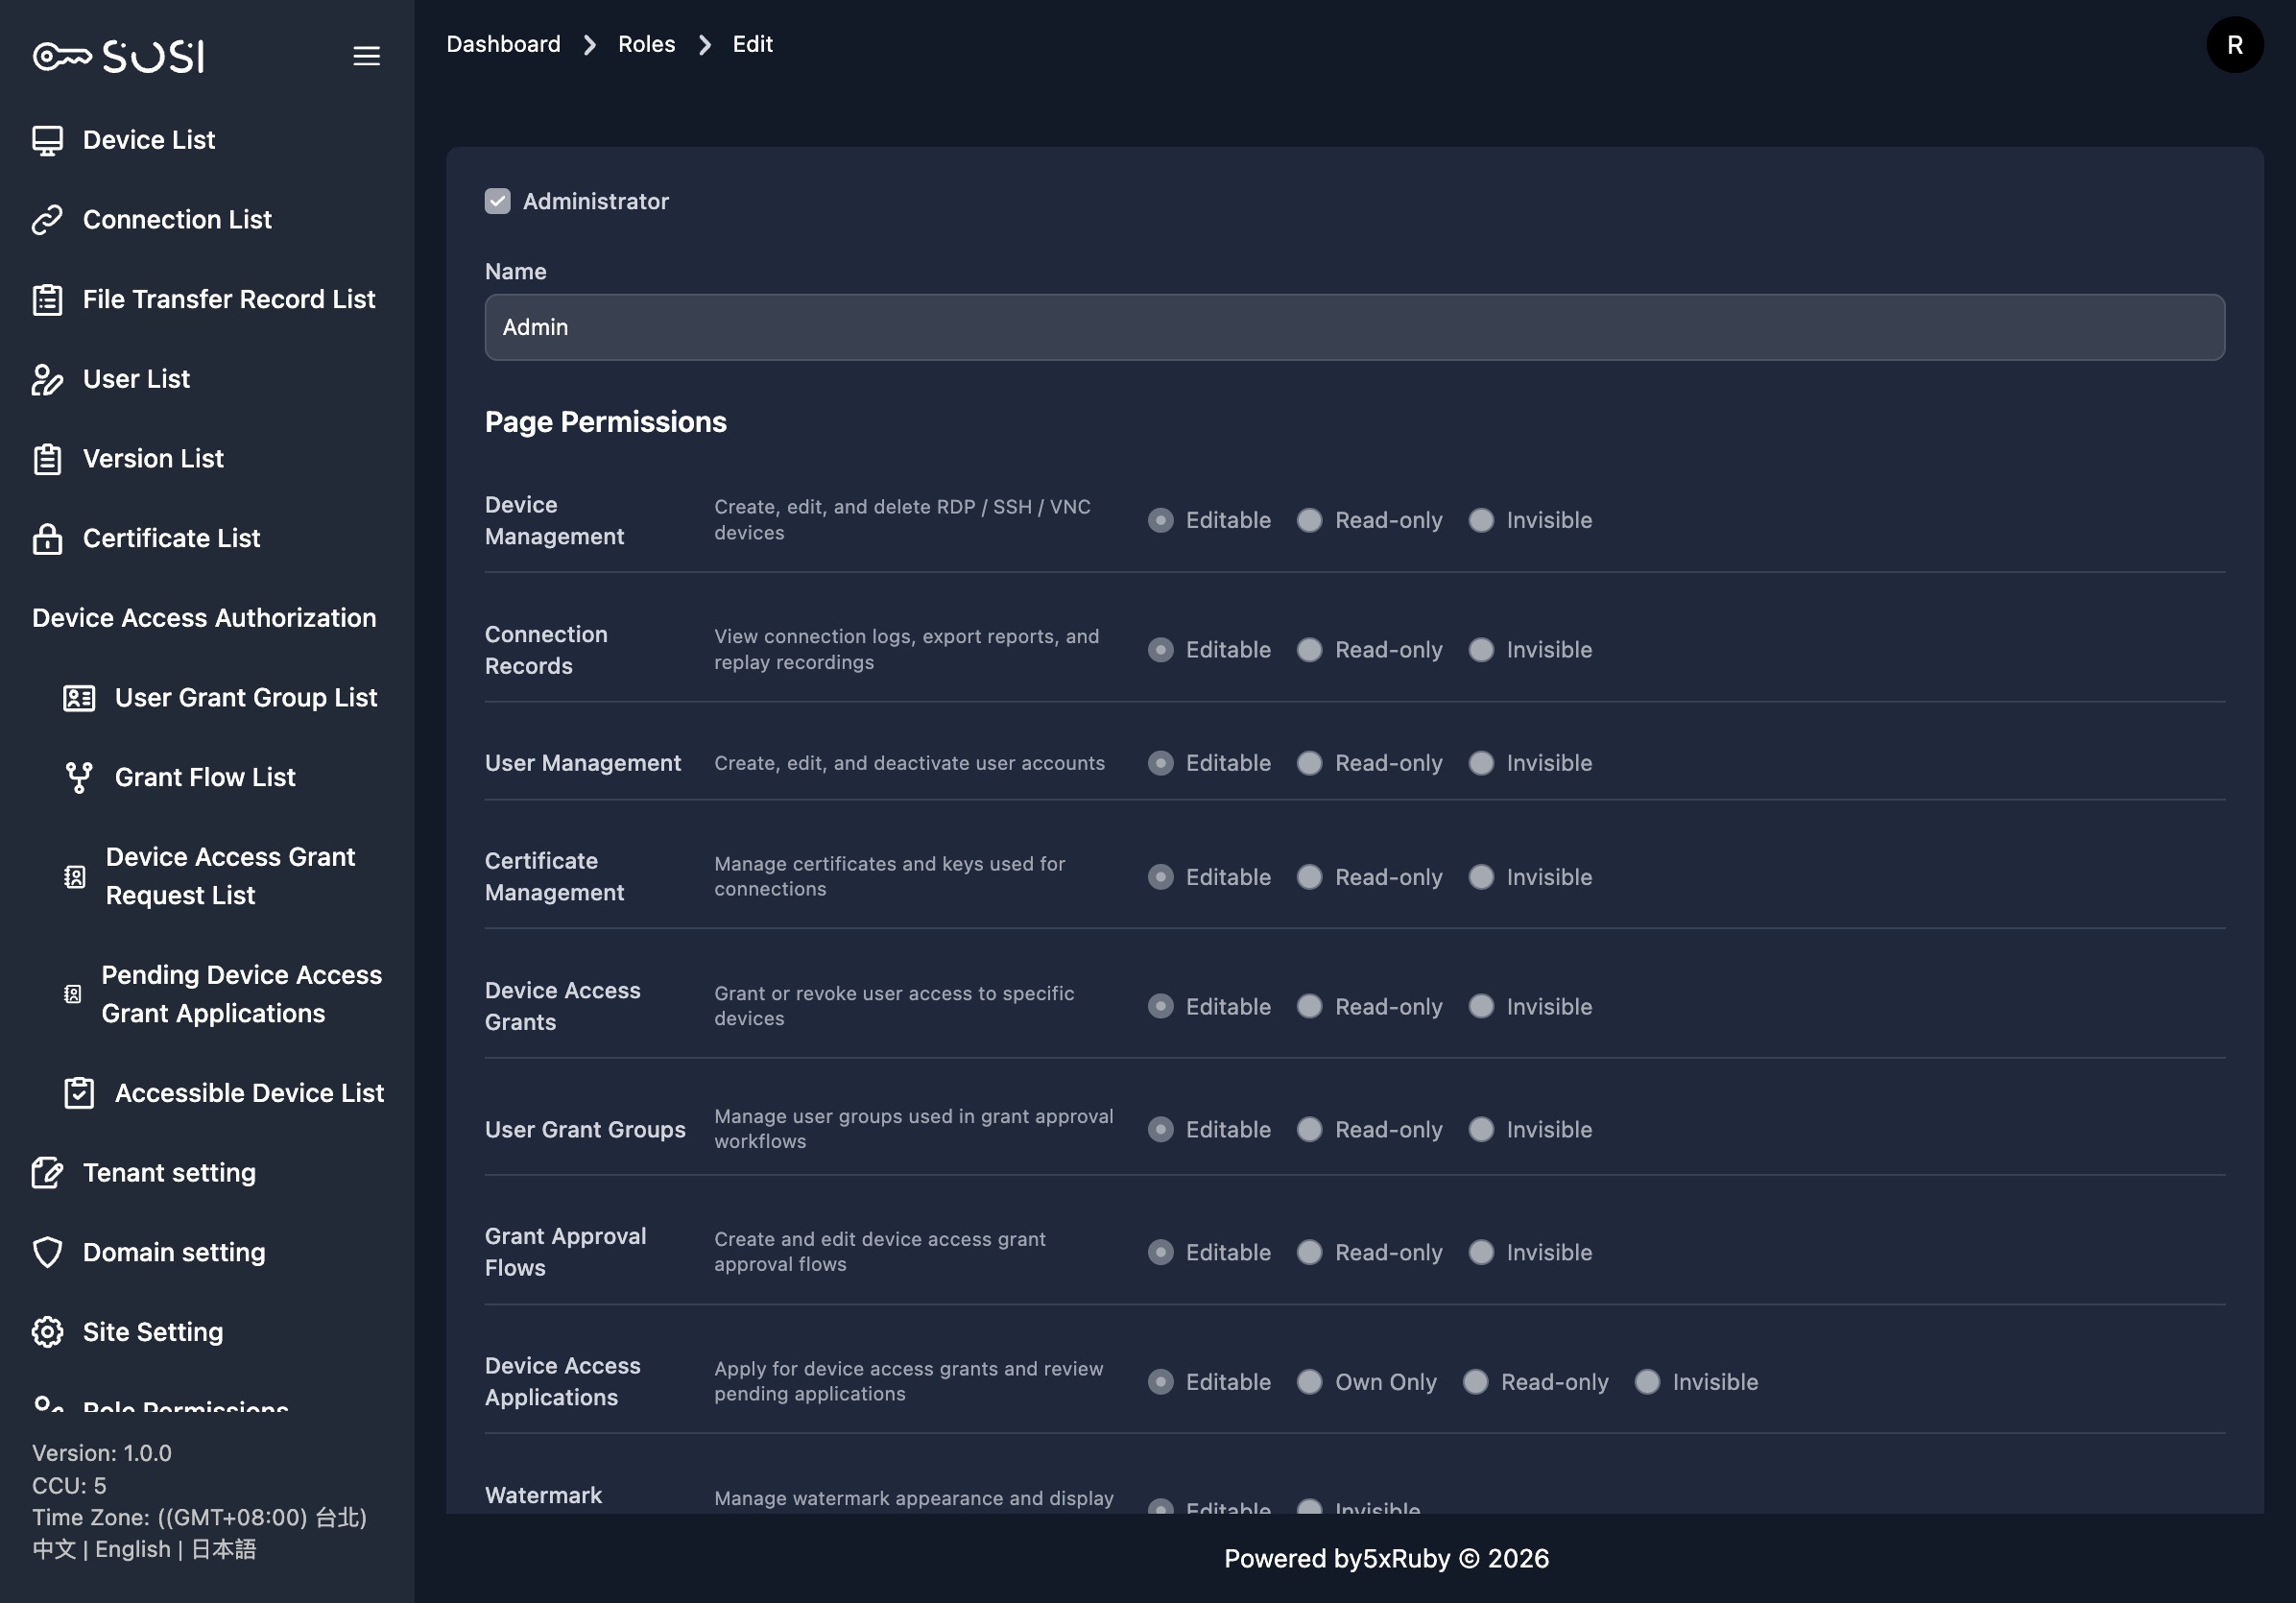2296x1603 pixels.
Task: Open Device List in sidebar
Action: click(x=149, y=140)
